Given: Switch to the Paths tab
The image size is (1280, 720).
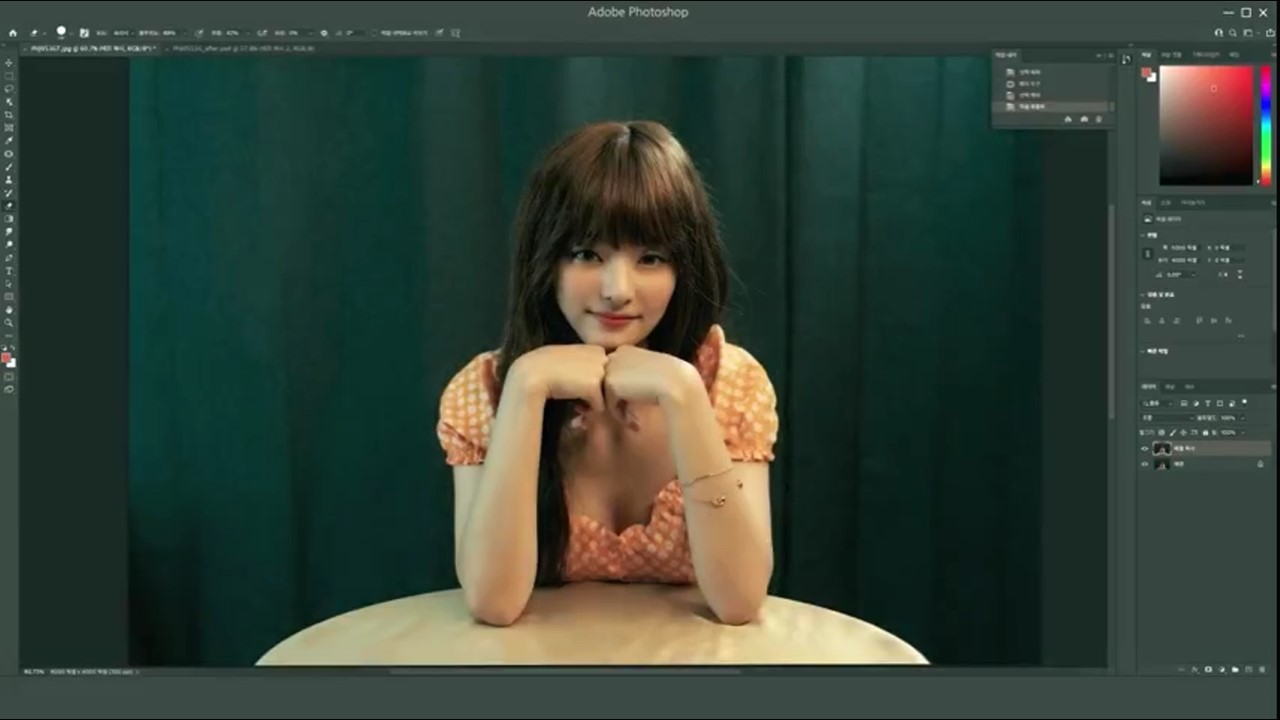Looking at the screenshot, I should tap(1190, 387).
